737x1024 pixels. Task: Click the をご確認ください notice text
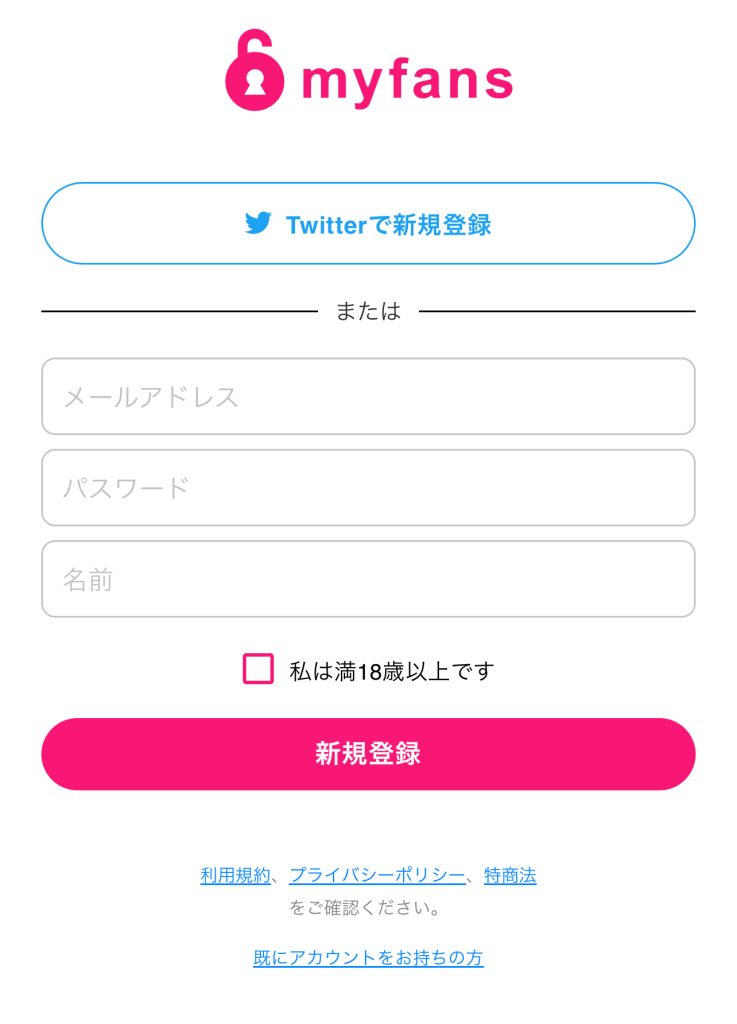coord(366,909)
